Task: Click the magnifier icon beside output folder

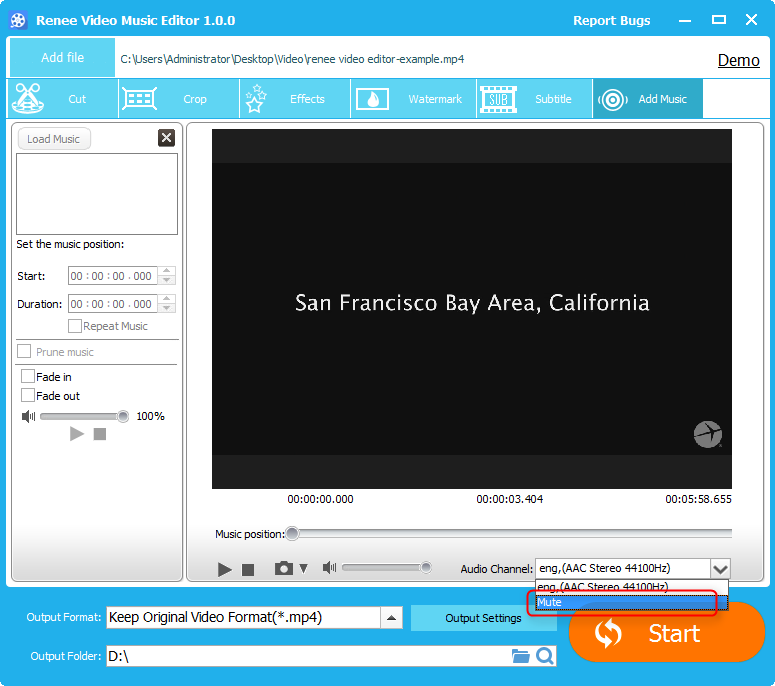Action: [545, 656]
